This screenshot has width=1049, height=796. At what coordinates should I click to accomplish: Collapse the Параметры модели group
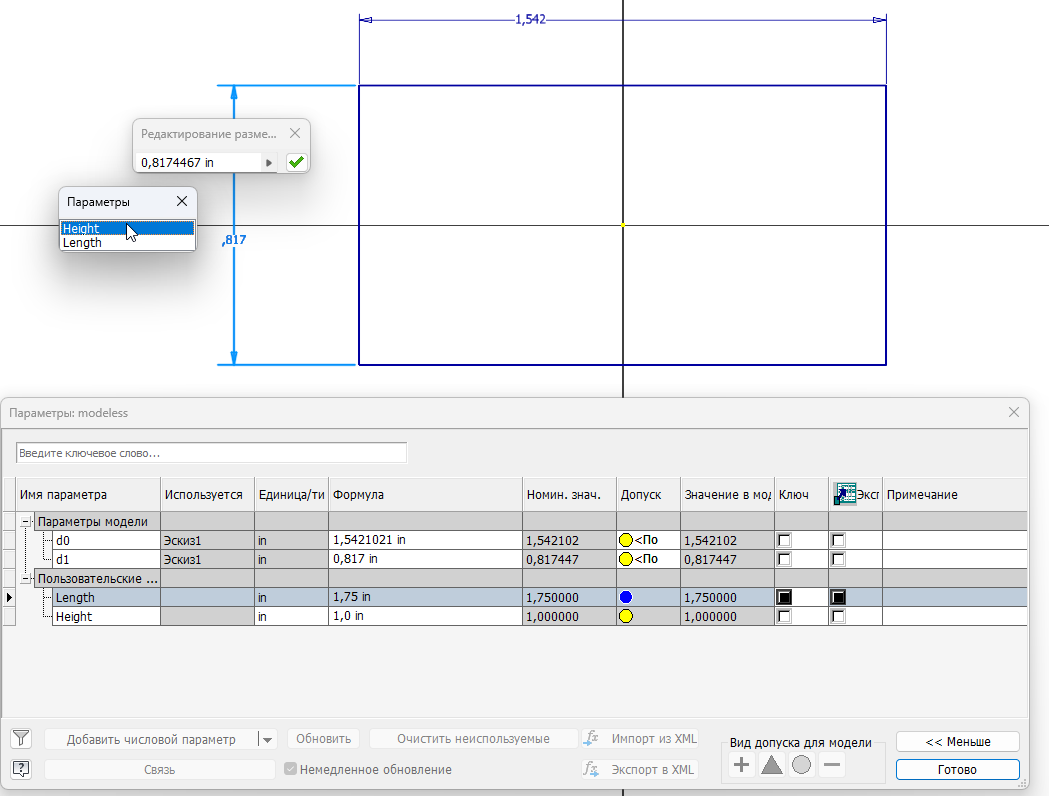click(25, 521)
